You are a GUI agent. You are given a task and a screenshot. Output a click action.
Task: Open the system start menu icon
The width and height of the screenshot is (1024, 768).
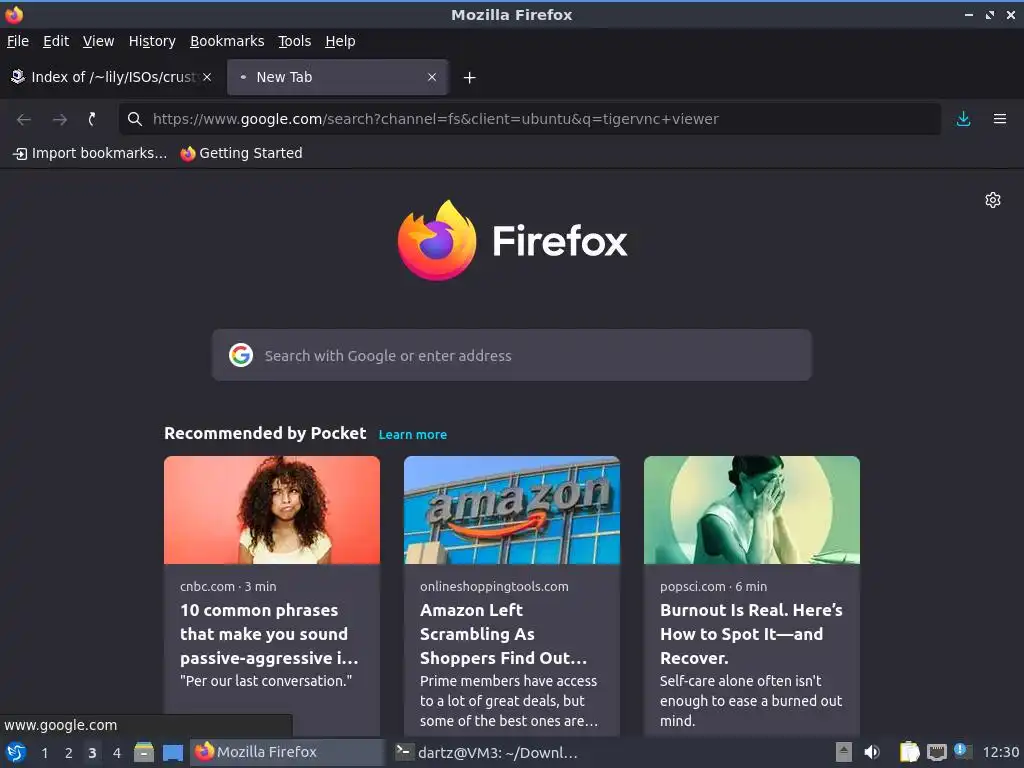[15, 752]
